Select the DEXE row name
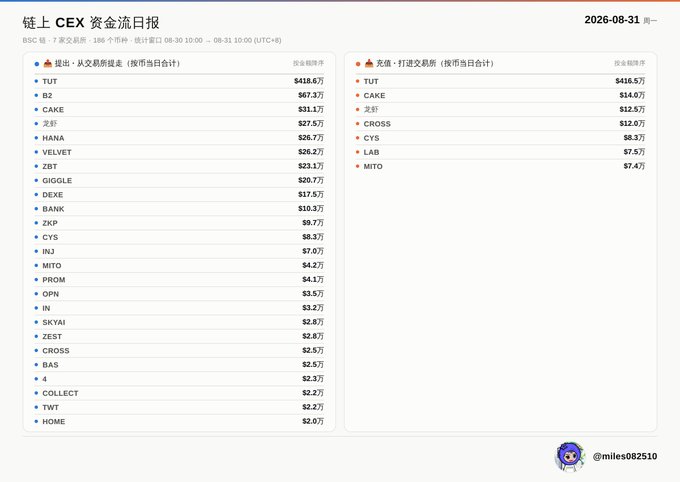Image resolution: width=680 pixels, height=482 pixels. pyautogui.click(x=53, y=195)
